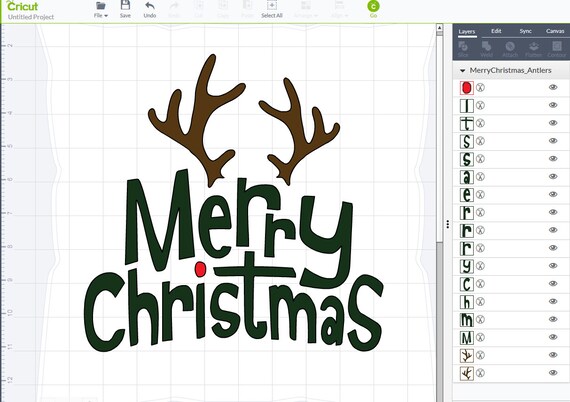Click the red nose dot on canvas
The image size is (570, 402).
click(x=200, y=269)
